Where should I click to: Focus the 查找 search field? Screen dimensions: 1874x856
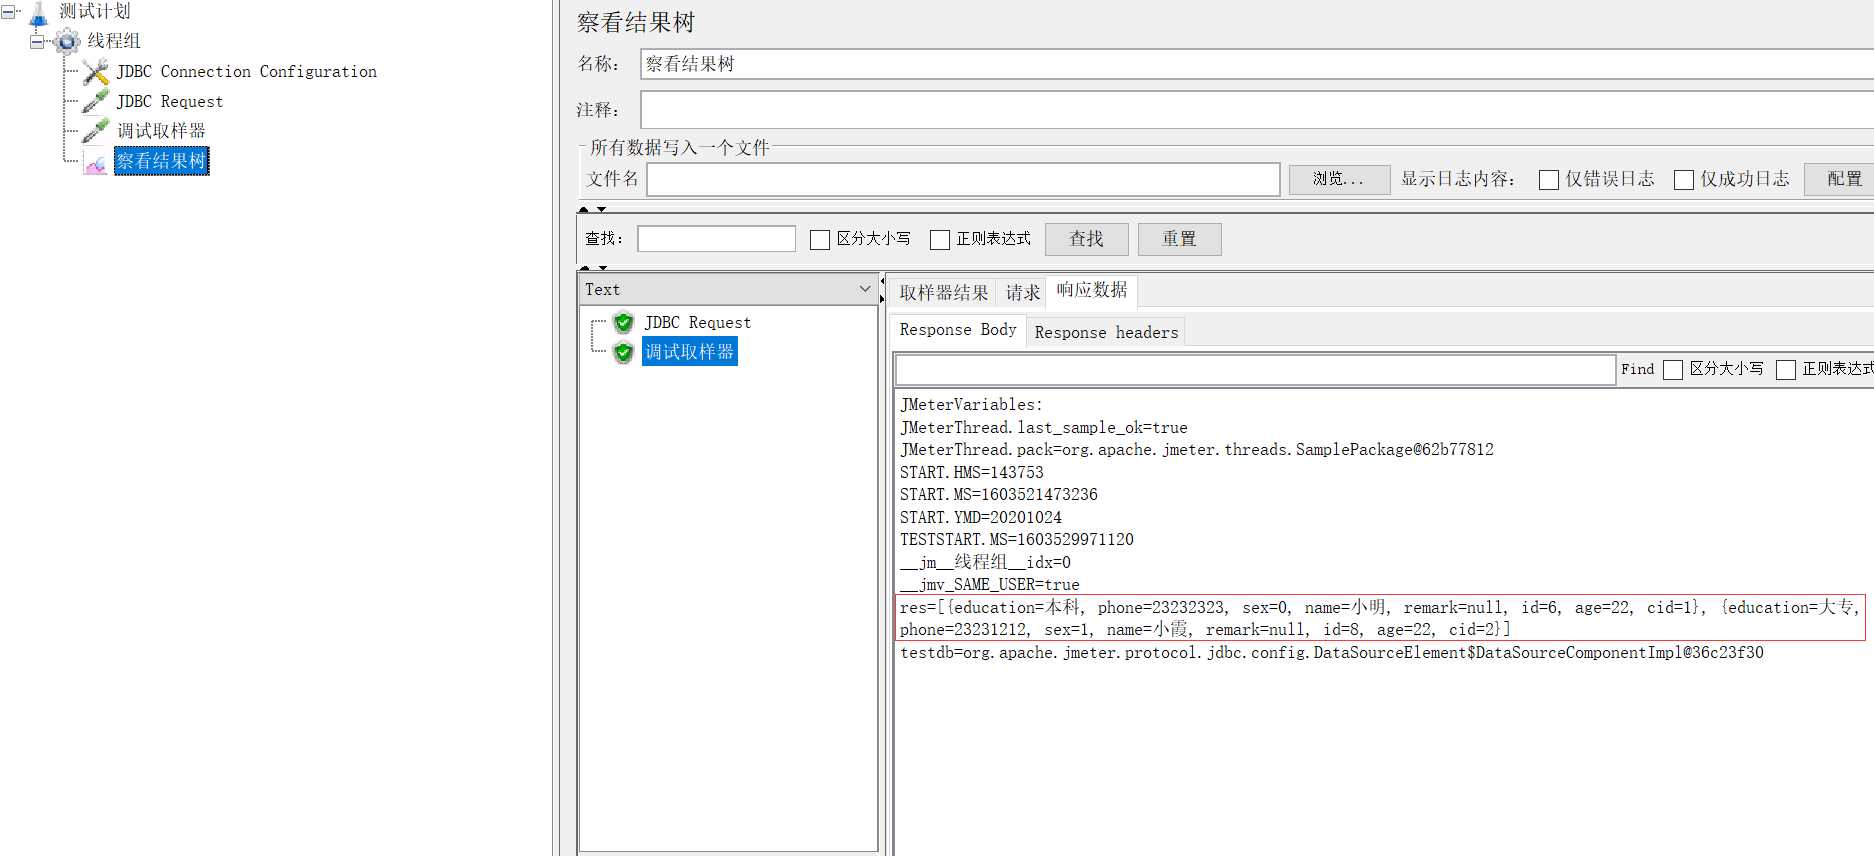coord(716,239)
